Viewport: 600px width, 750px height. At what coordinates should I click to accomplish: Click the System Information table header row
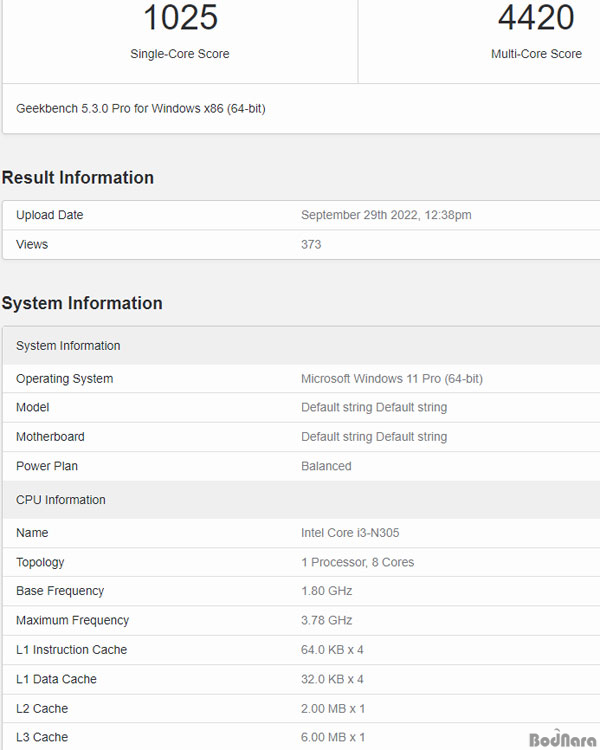coord(301,346)
